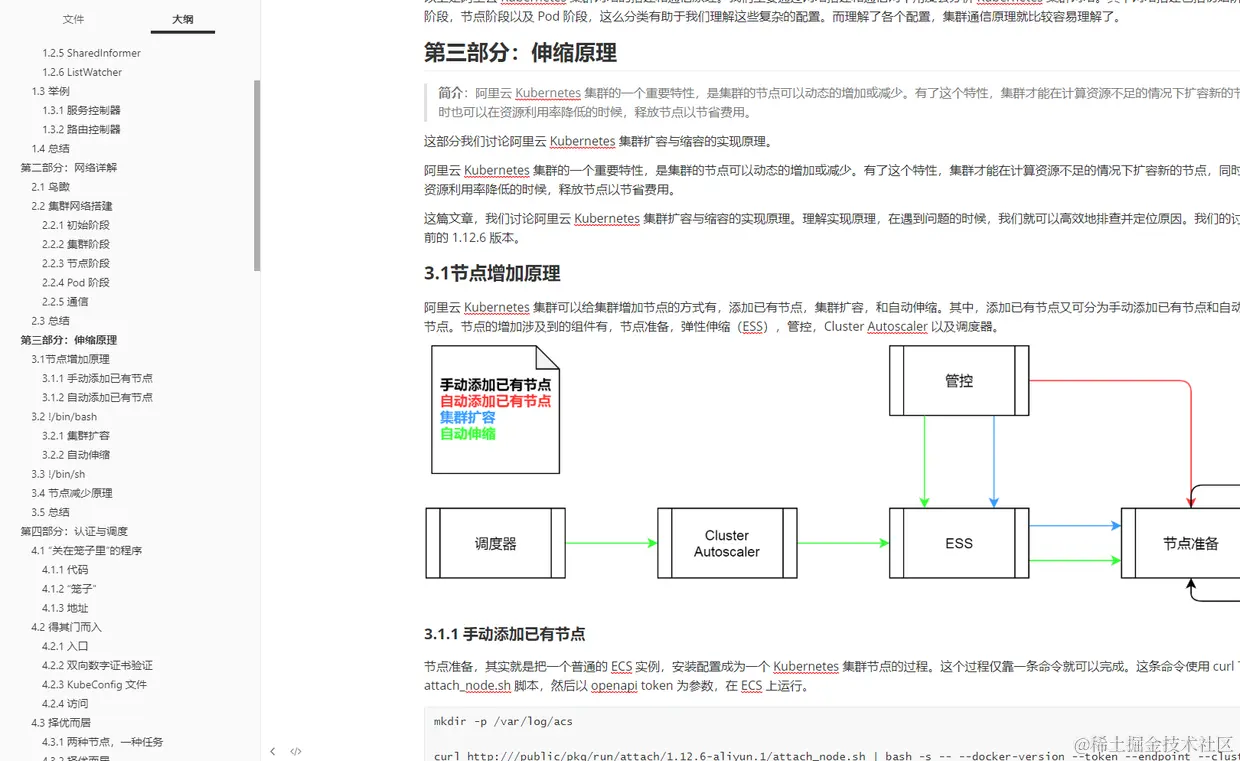Screen dimensions: 1240x761
Task: Click the mkdir -p /var/log/acs code line
Action: (x=503, y=721)
